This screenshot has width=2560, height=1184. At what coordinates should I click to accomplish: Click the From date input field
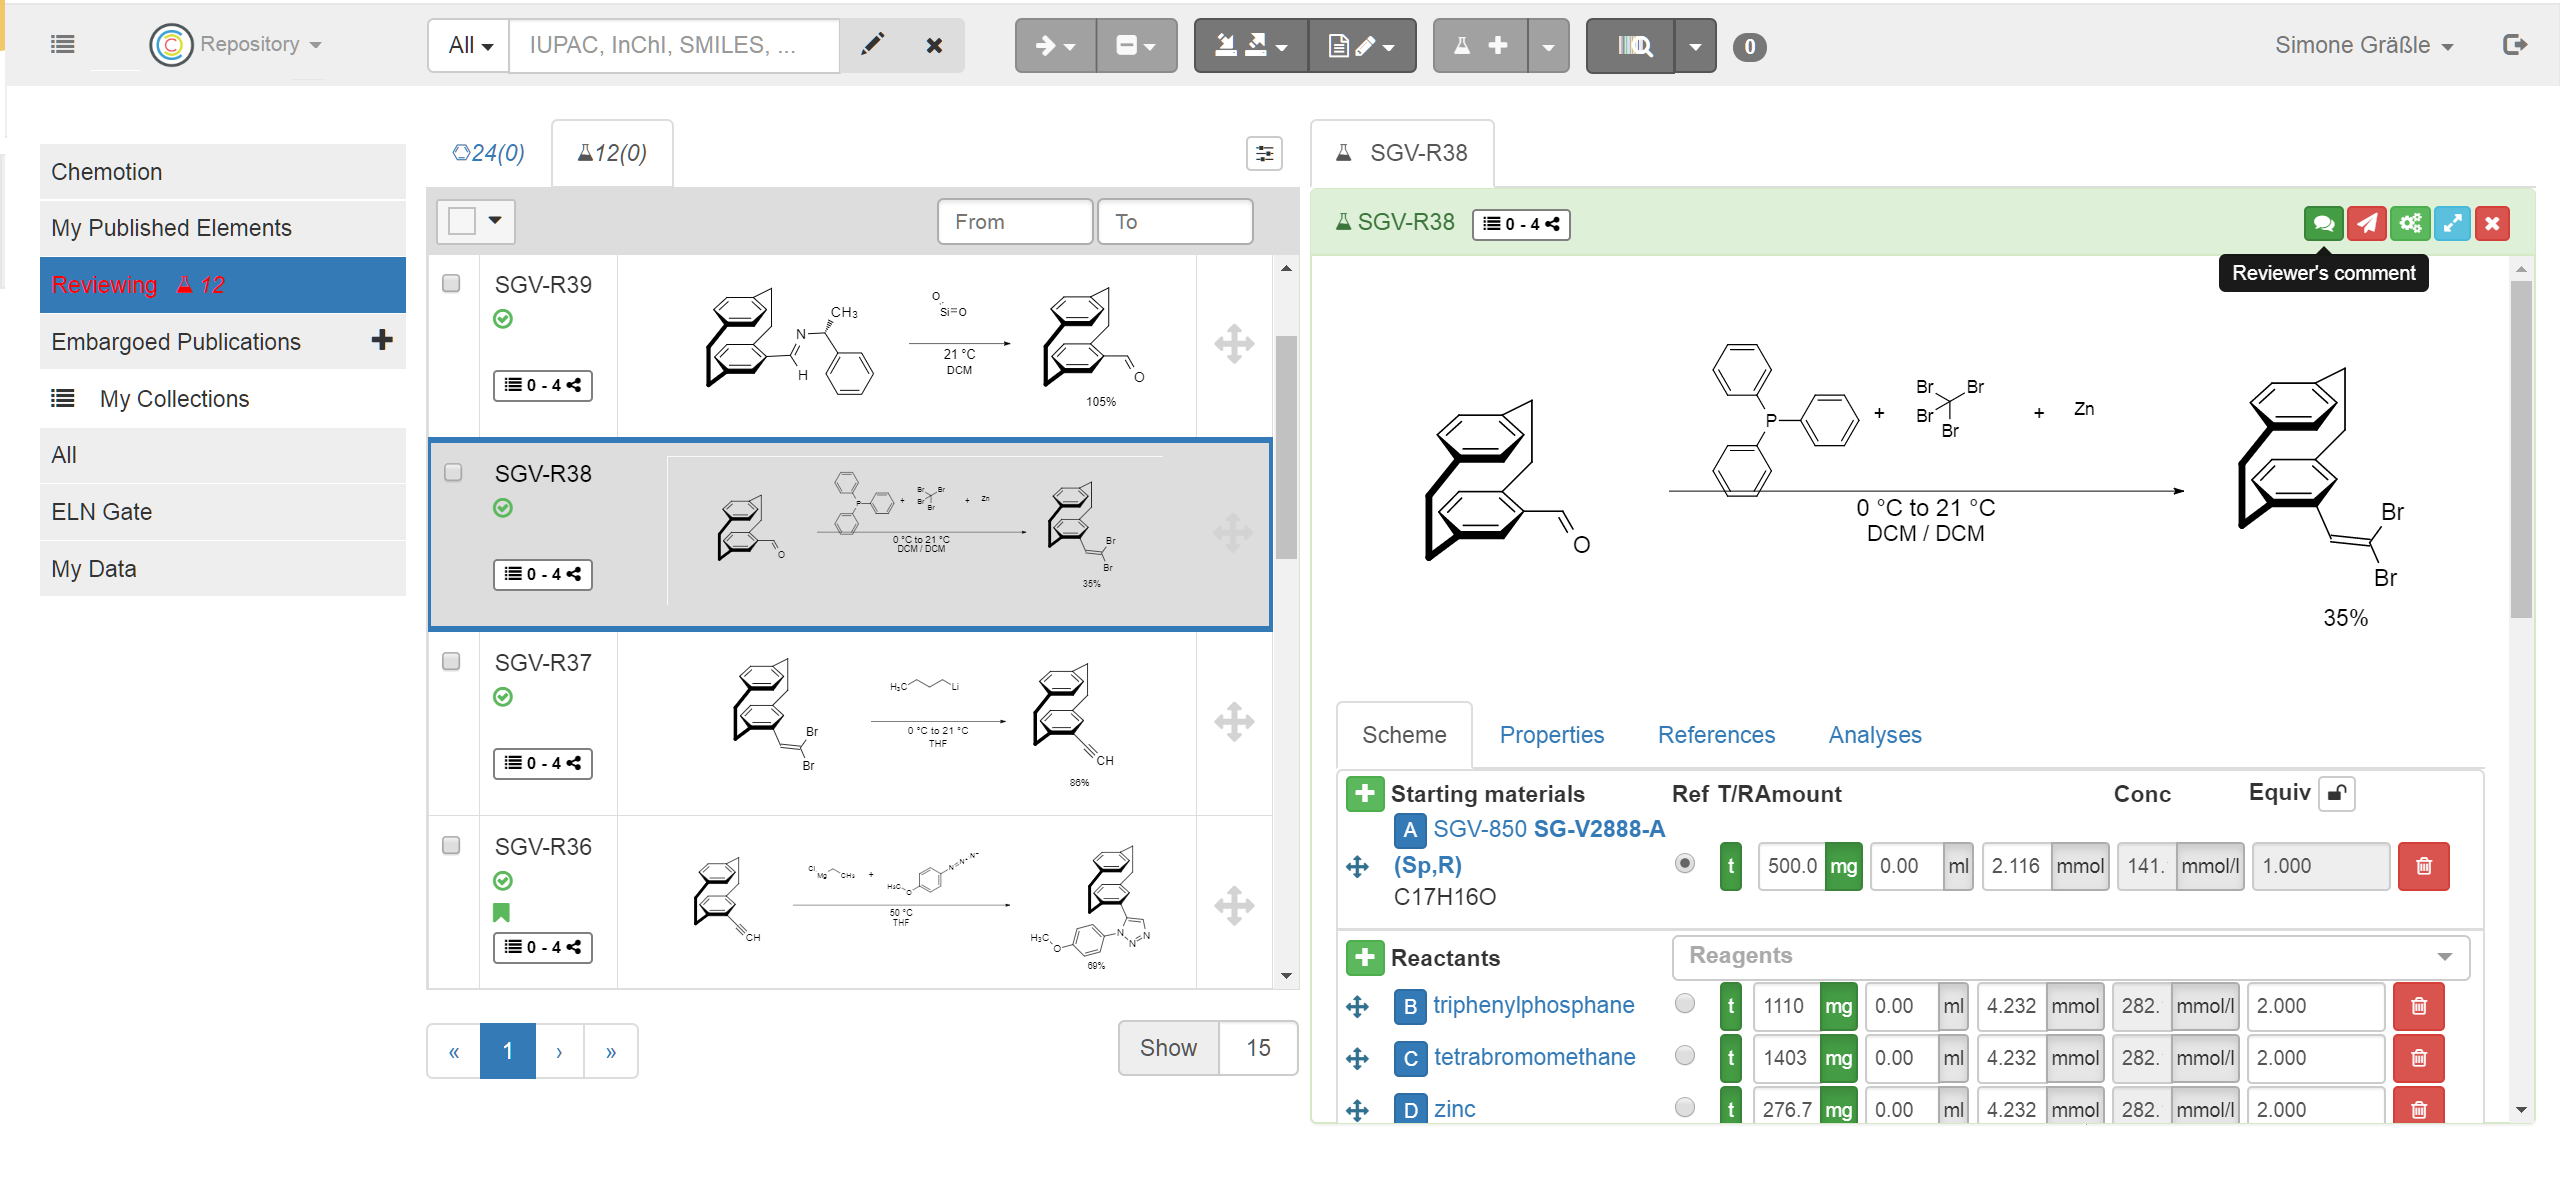pos(1014,222)
